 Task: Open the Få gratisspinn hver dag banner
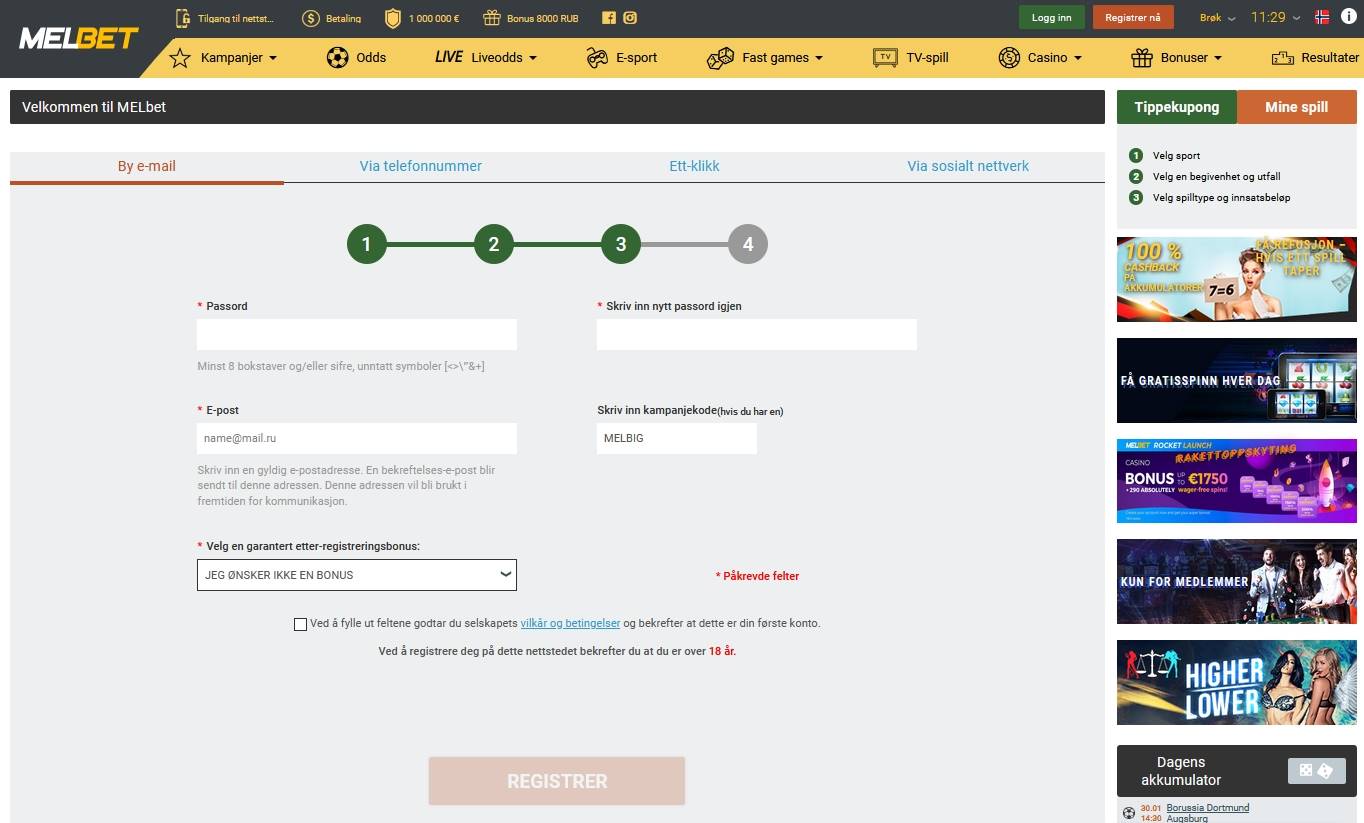(x=1237, y=380)
